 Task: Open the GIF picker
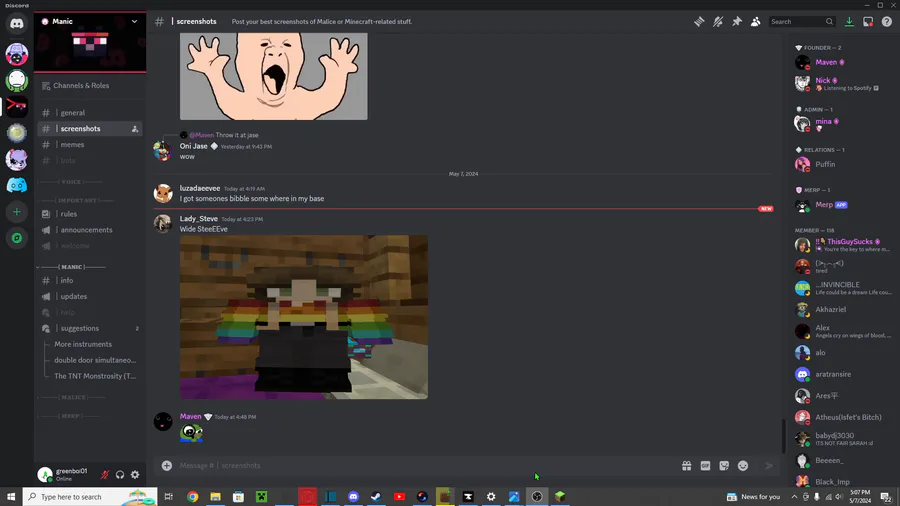(x=705, y=466)
